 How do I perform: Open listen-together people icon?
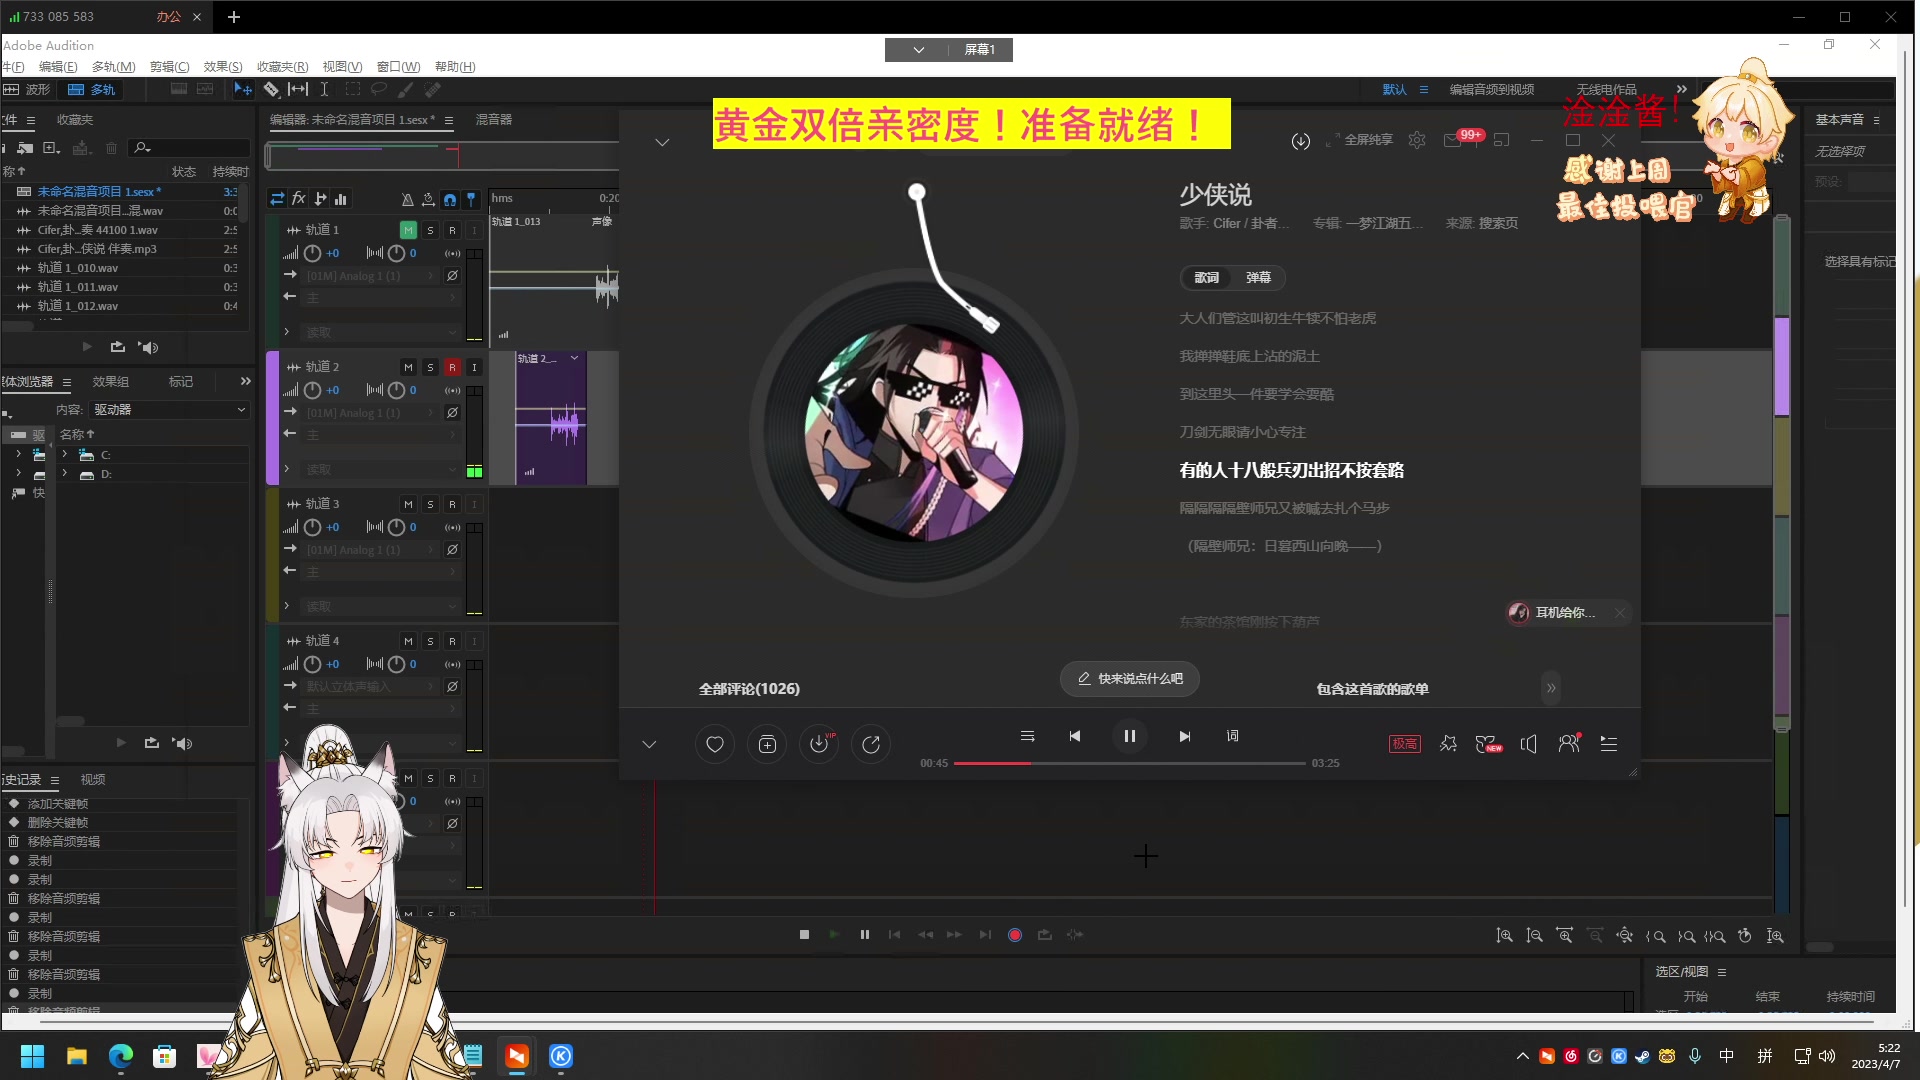click(1569, 744)
